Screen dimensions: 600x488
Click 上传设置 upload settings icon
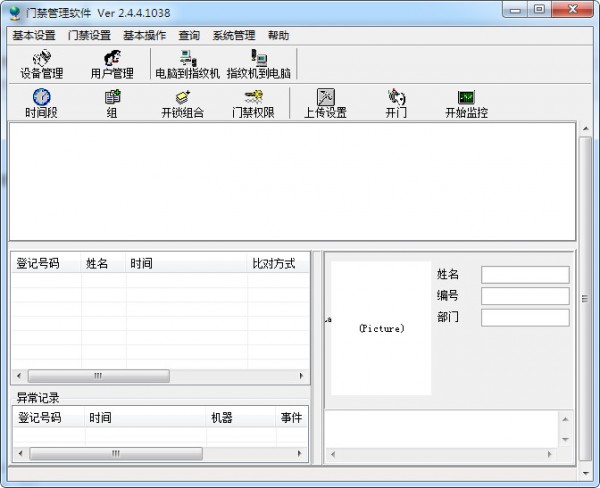pyautogui.click(x=325, y=103)
